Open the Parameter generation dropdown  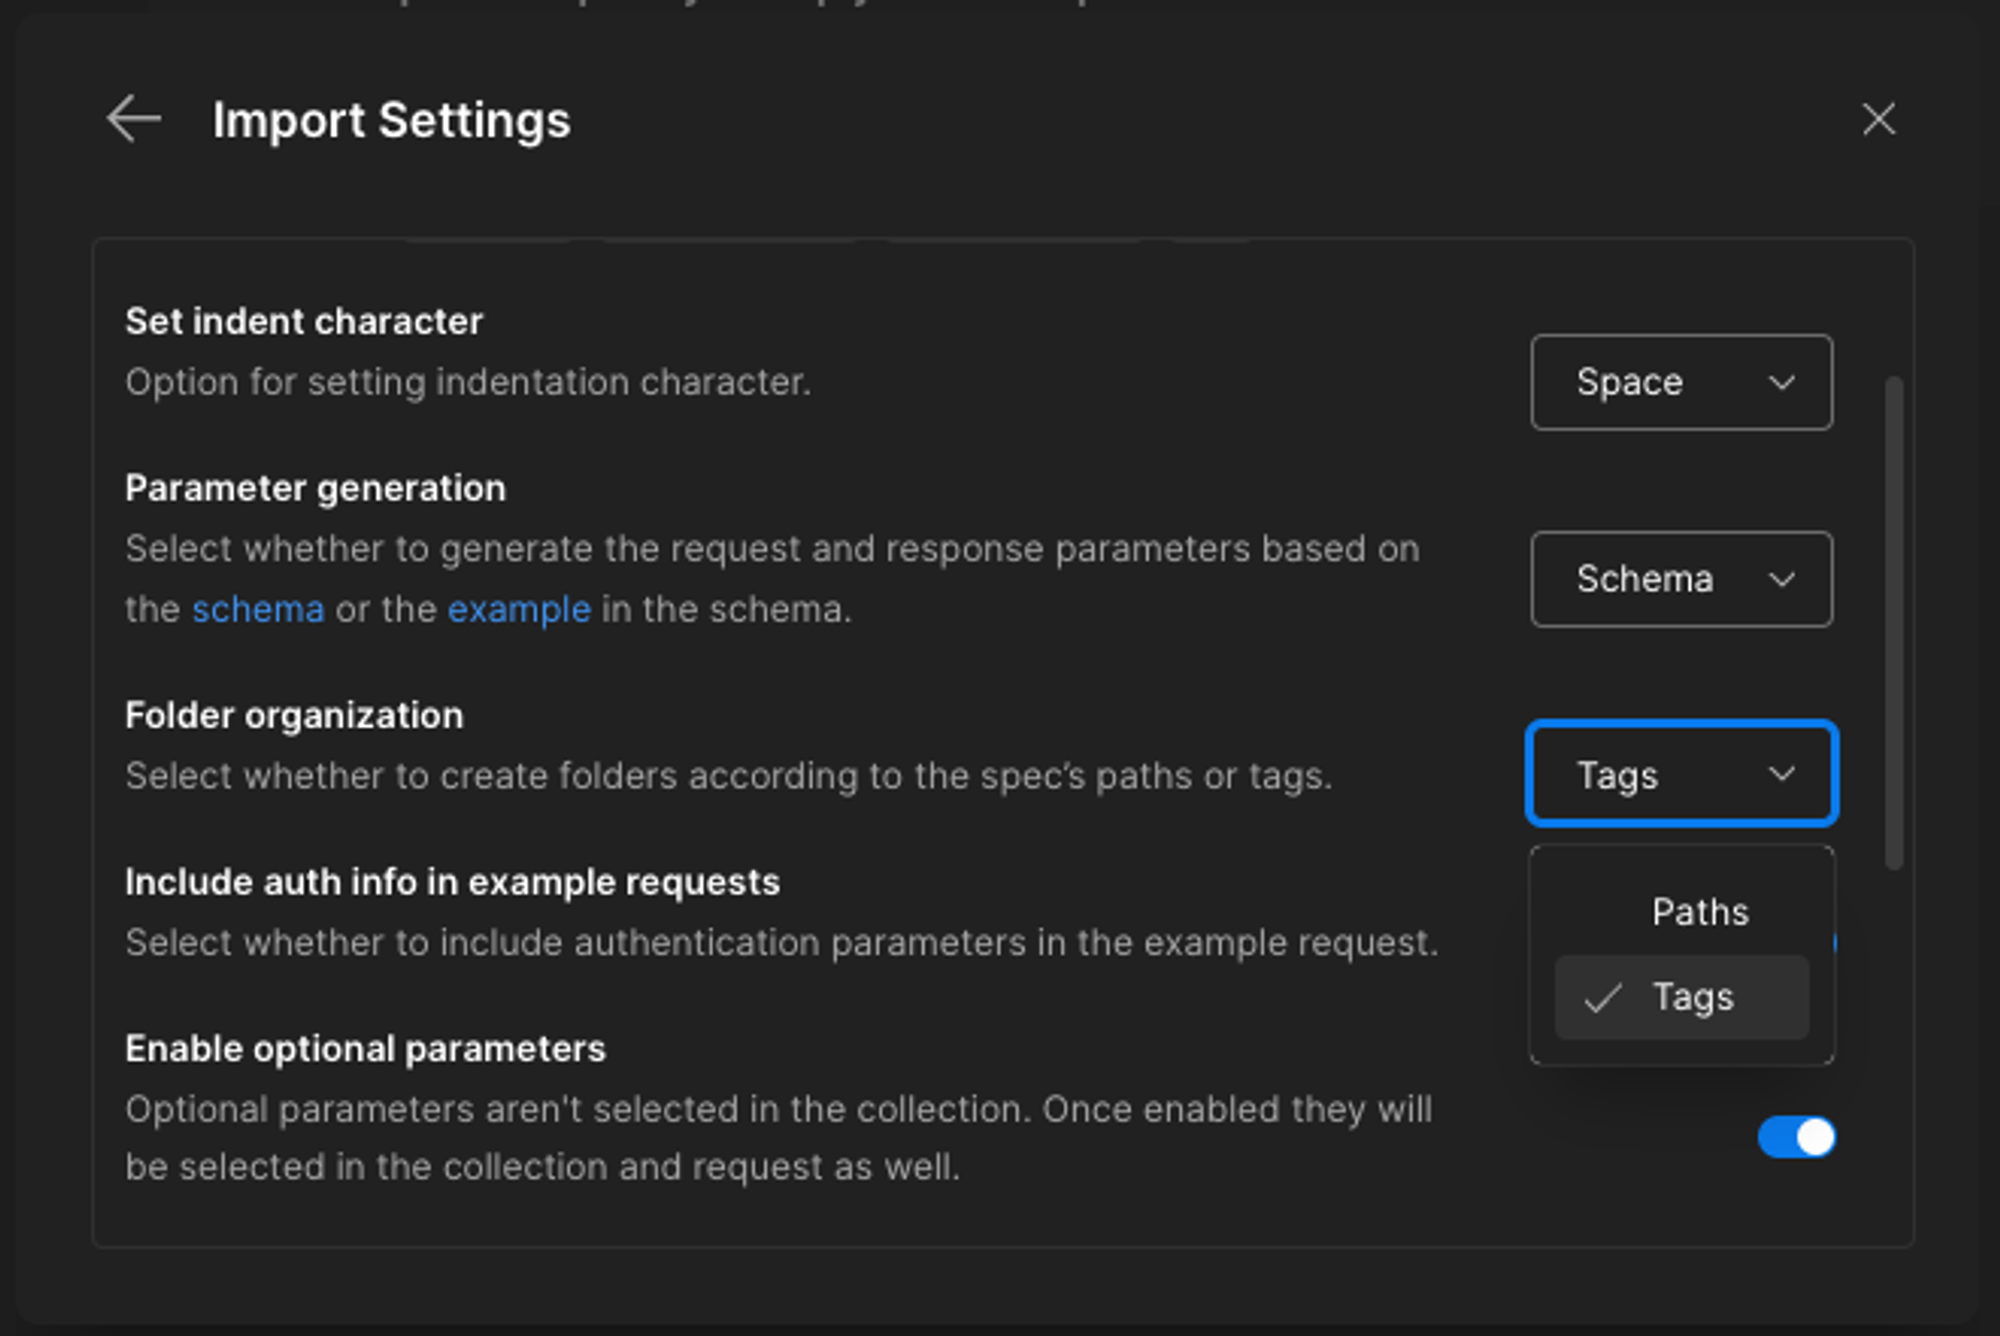pos(1681,579)
